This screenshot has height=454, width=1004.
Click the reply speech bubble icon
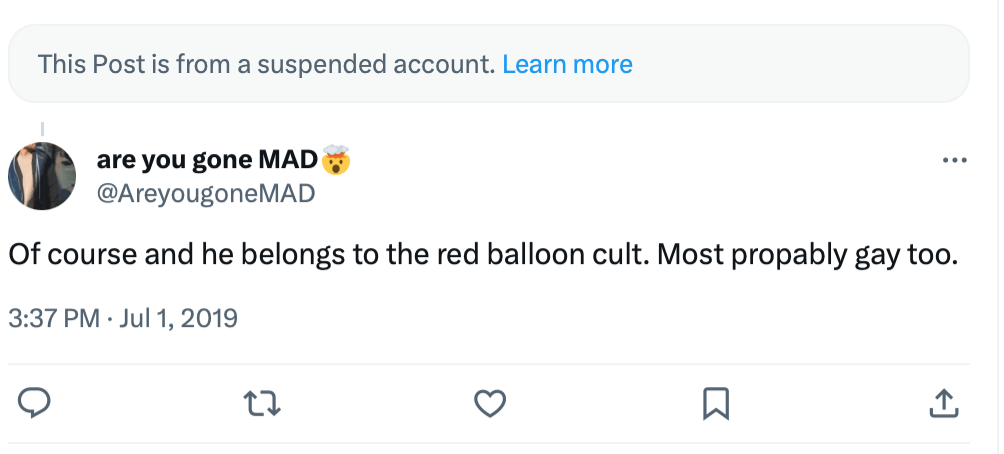point(36,402)
